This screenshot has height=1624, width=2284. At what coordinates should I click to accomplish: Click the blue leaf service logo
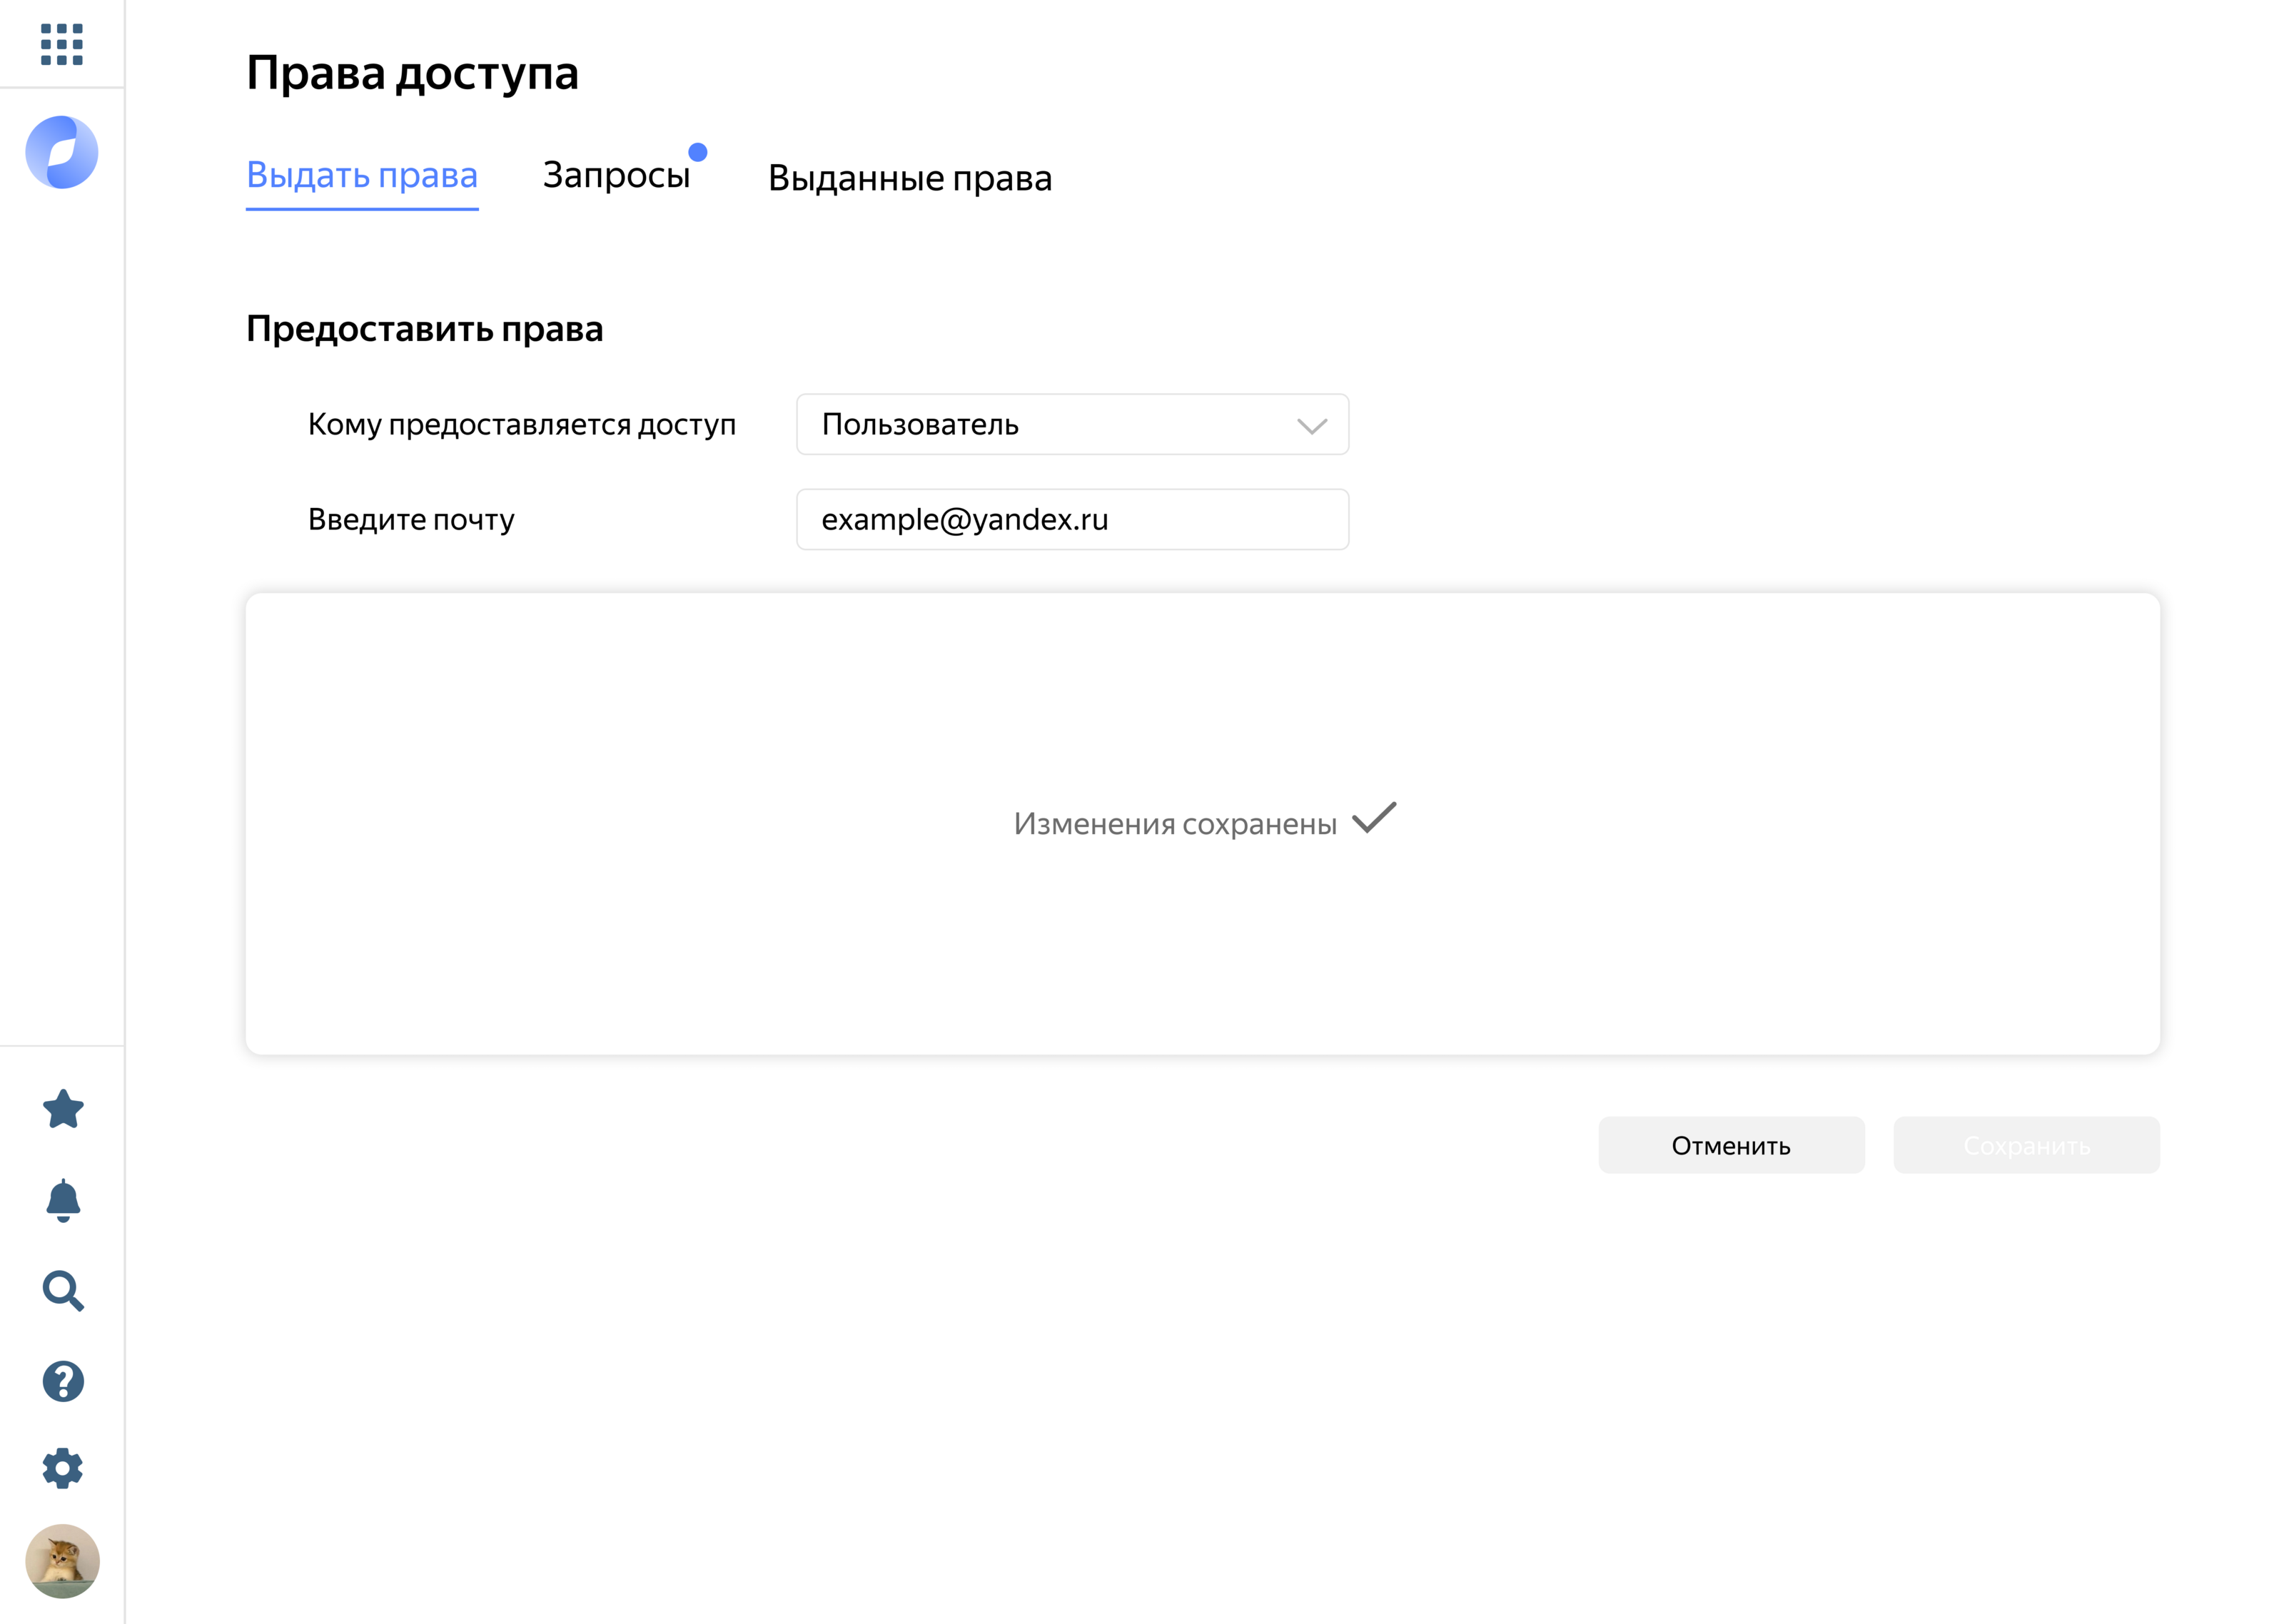(x=62, y=152)
